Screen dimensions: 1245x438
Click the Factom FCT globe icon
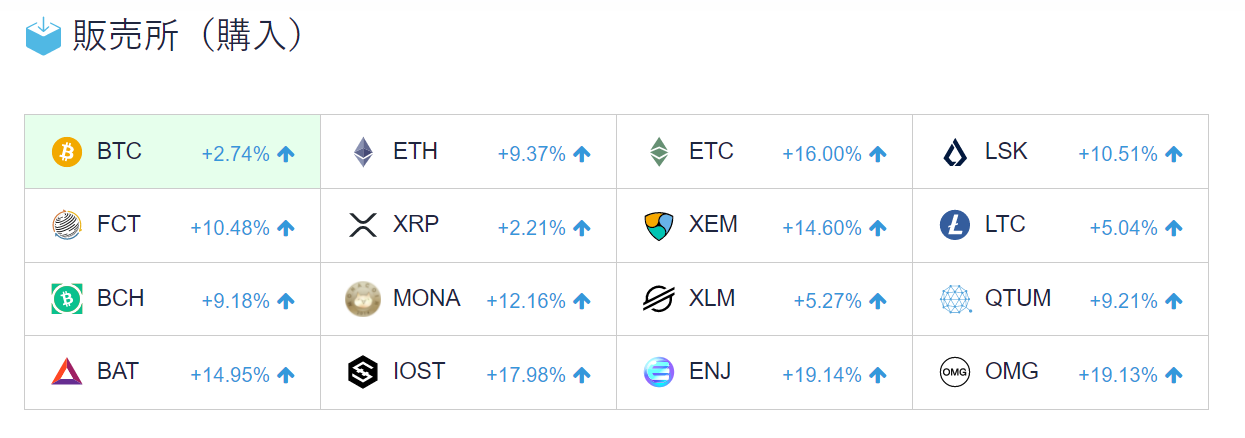[66, 225]
